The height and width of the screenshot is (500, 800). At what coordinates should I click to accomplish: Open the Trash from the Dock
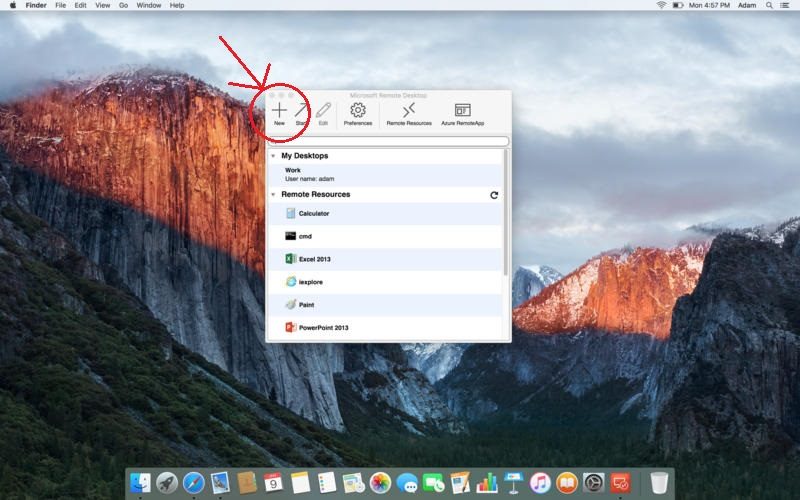(659, 482)
